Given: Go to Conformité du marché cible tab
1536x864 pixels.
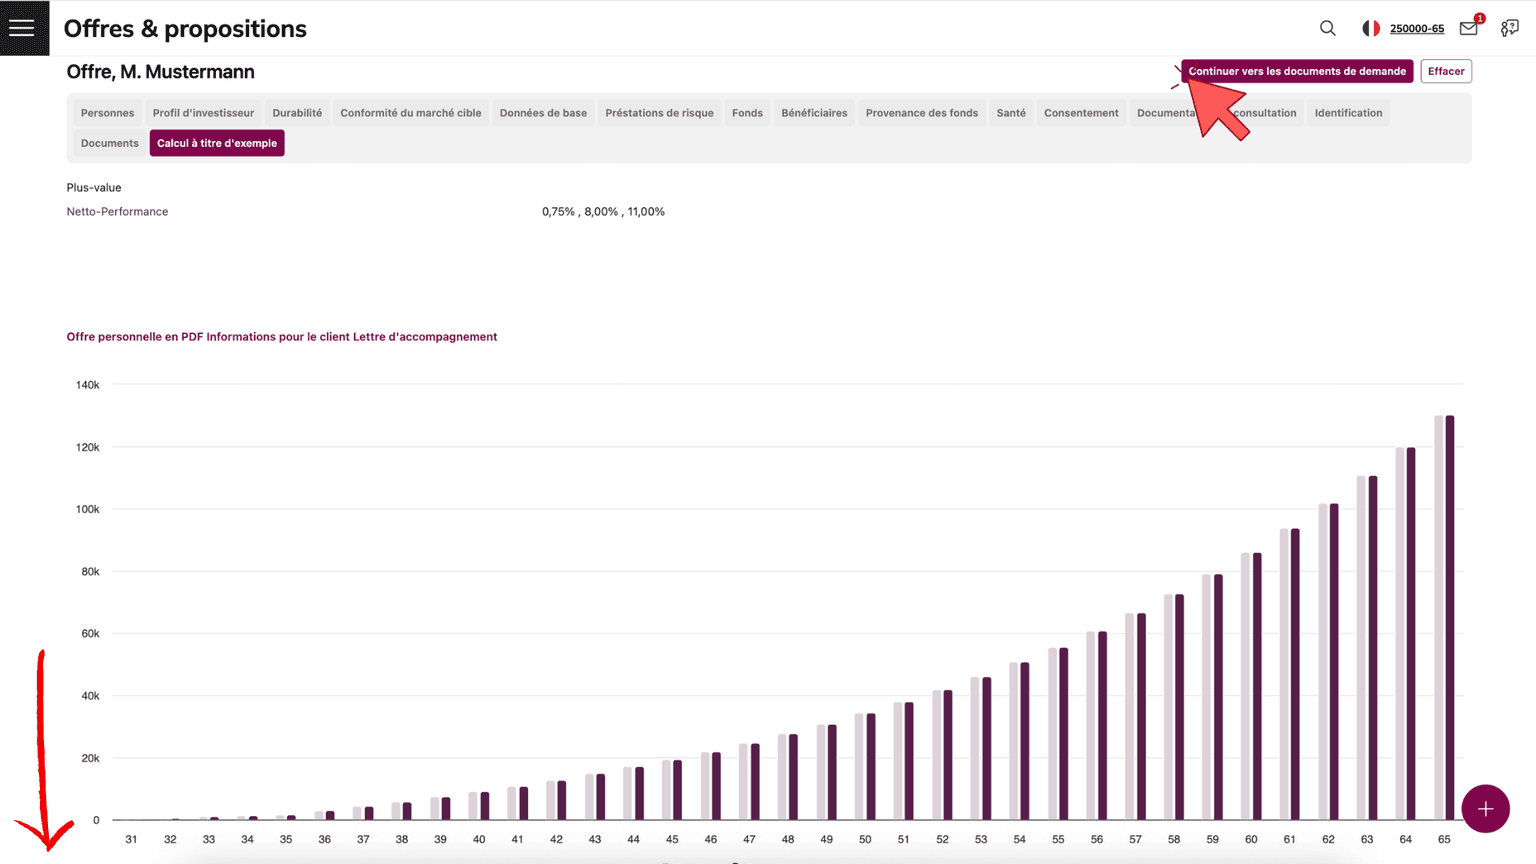Looking at the screenshot, I should [x=410, y=113].
